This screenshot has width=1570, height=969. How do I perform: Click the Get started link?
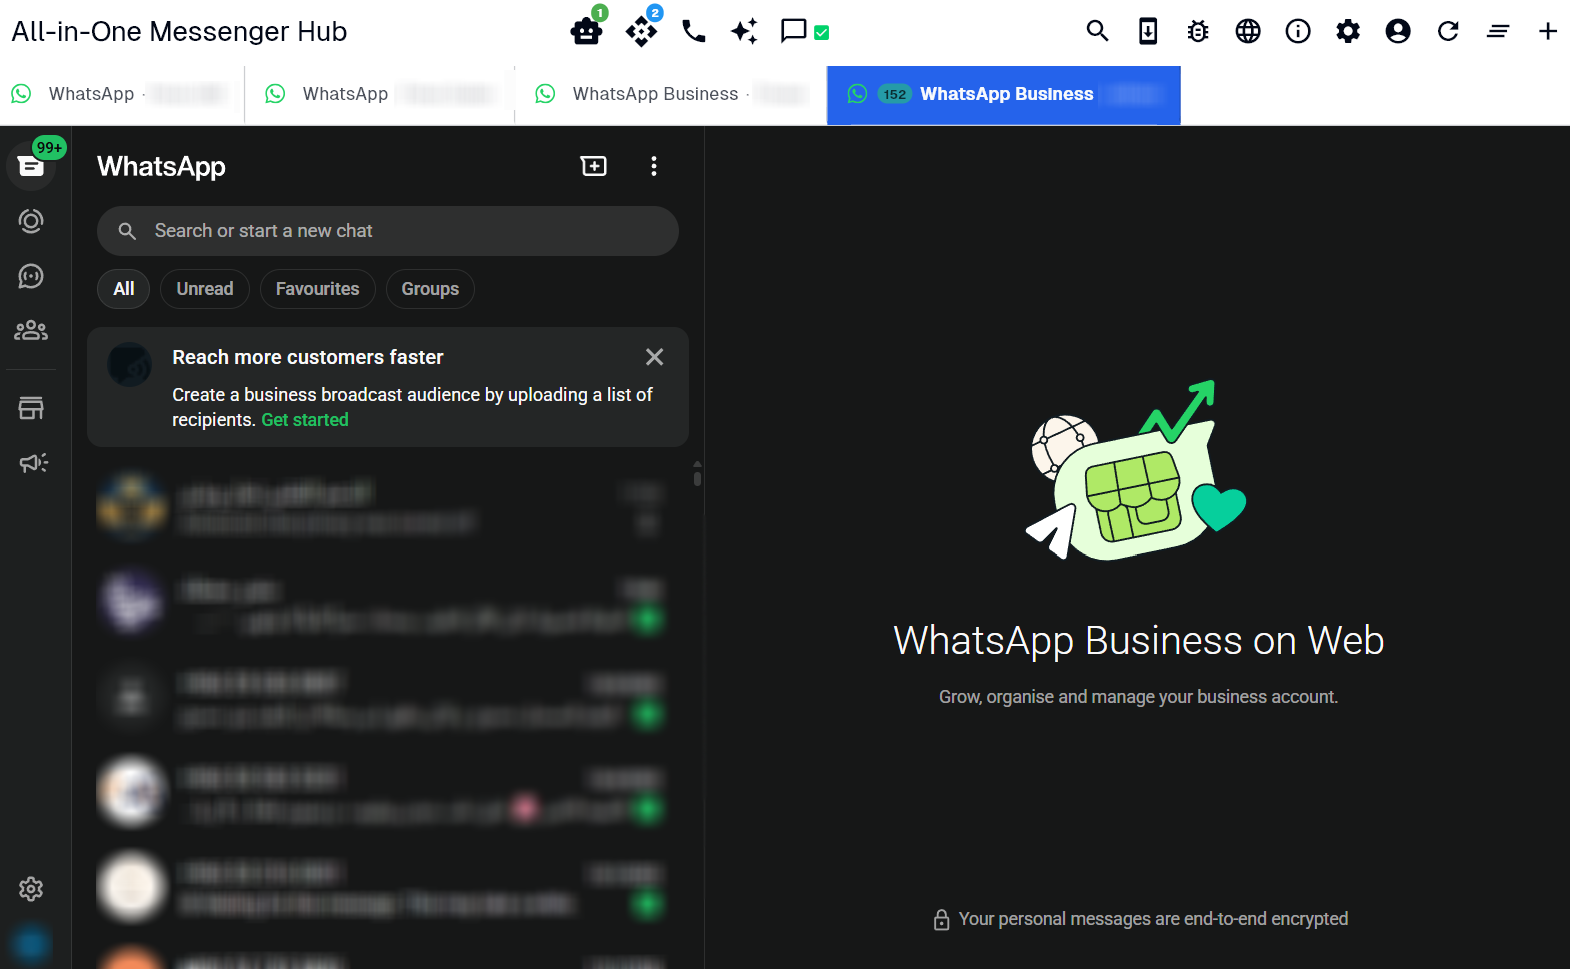coord(305,420)
